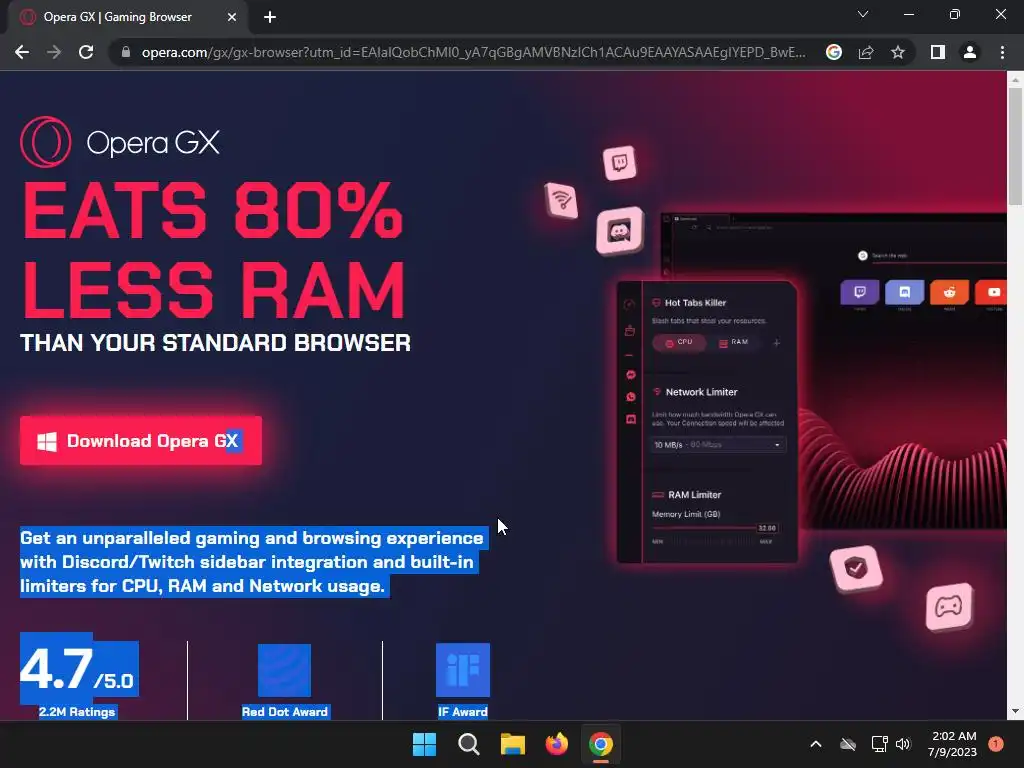Open the Google icon in address bar
Screen dimensions: 1024x768
[x=833, y=52]
